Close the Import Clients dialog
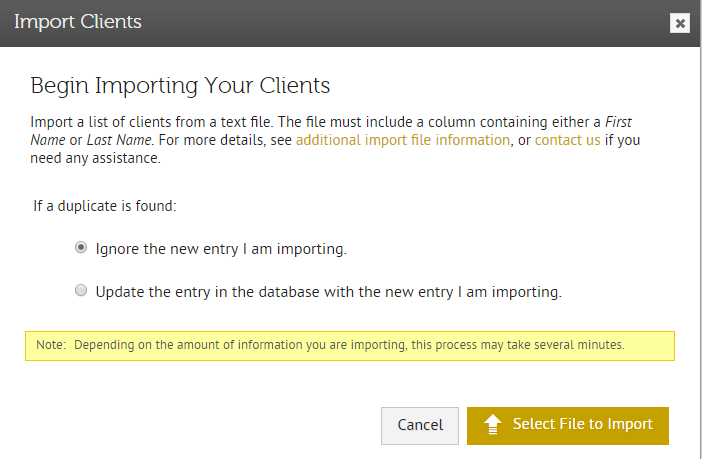 pyautogui.click(x=680, y=23)
